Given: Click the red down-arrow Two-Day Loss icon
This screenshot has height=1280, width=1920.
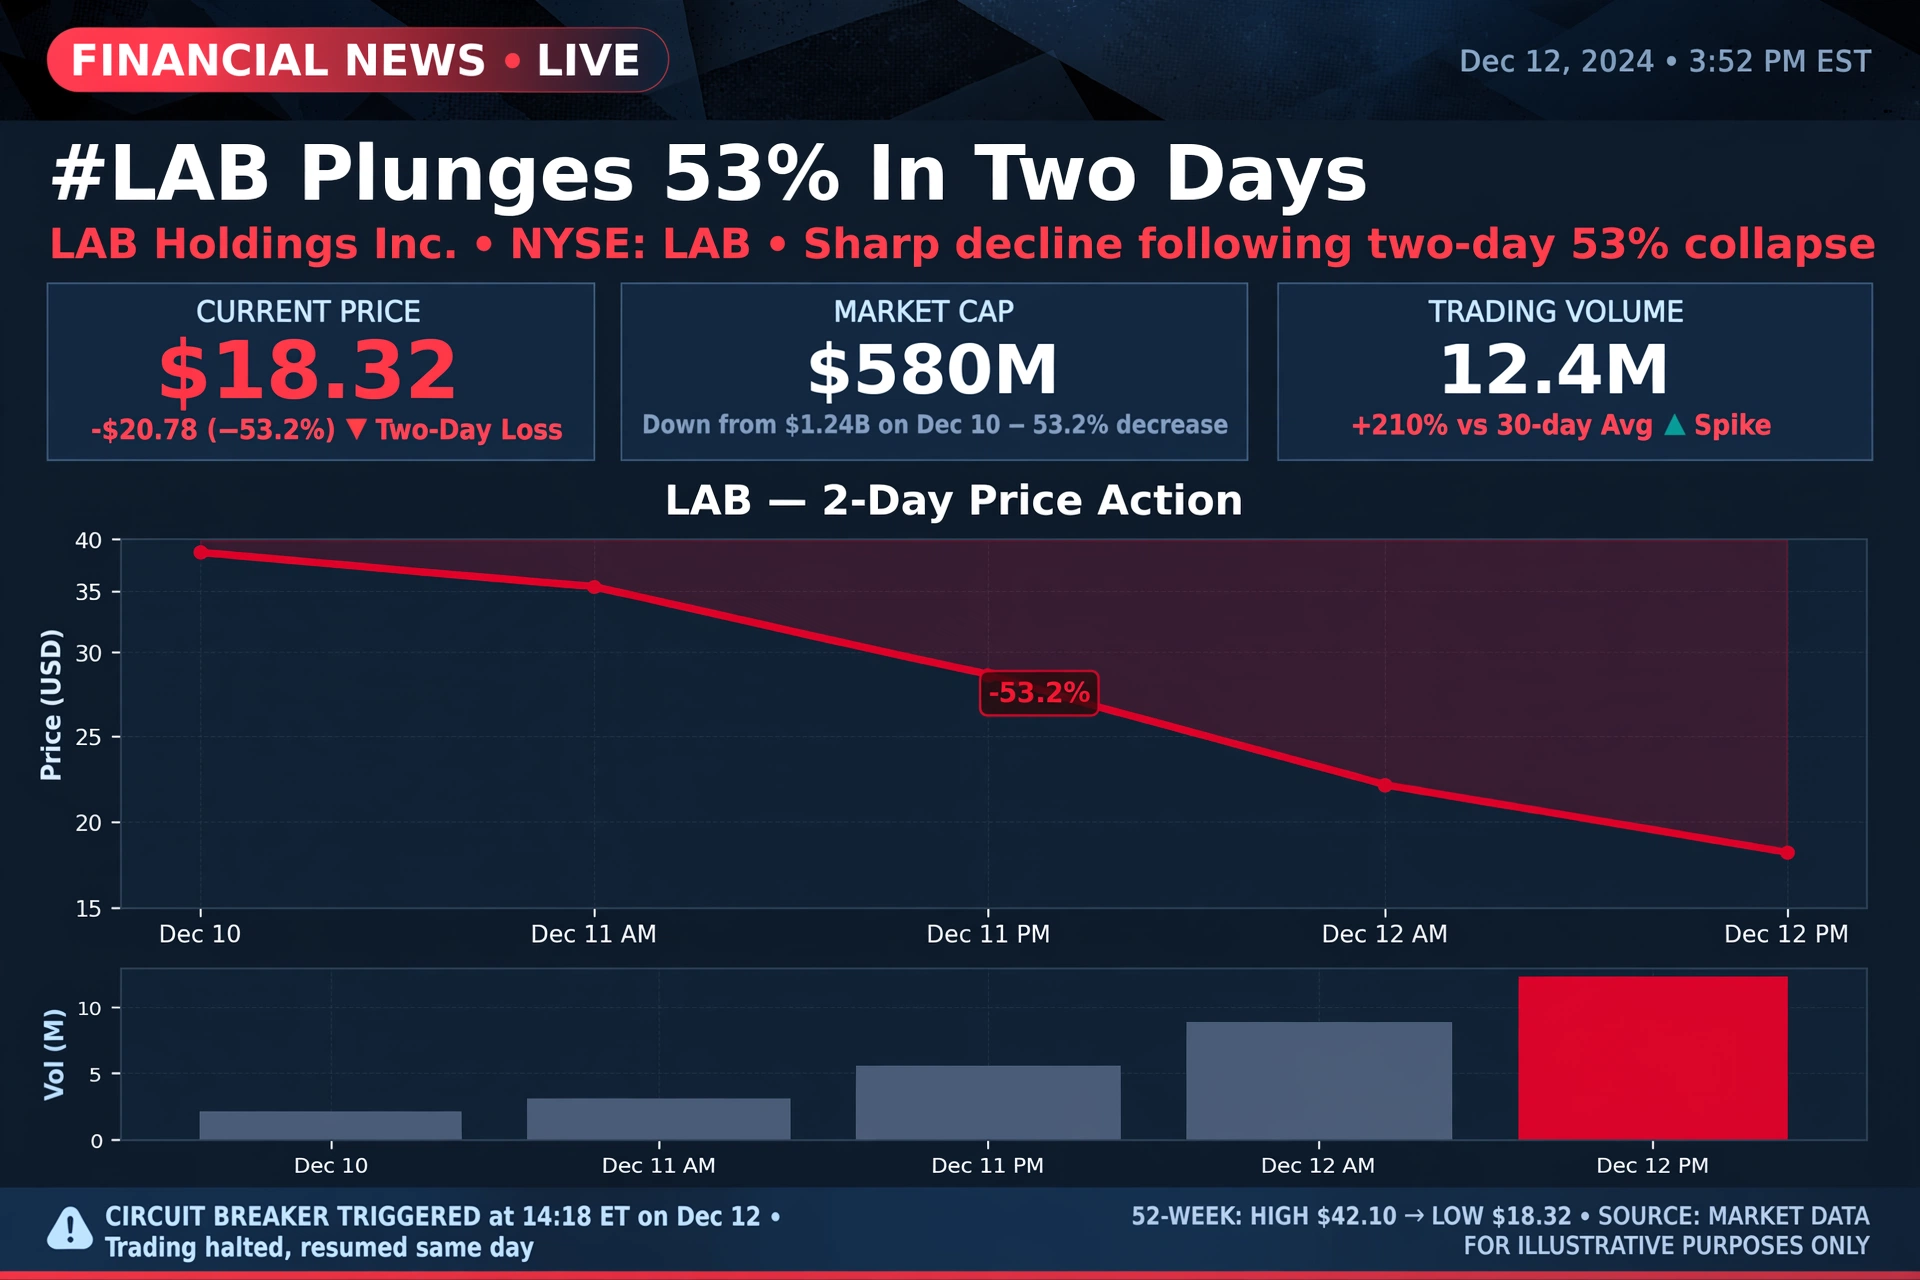Looking at the screenshot, I should point(356,430).
